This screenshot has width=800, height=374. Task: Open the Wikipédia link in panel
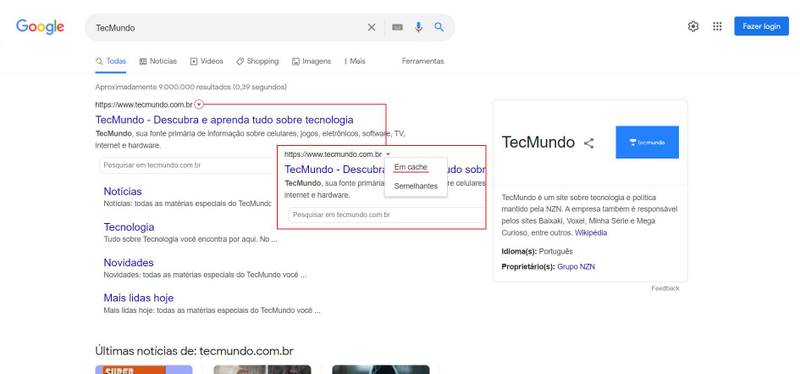591,233
